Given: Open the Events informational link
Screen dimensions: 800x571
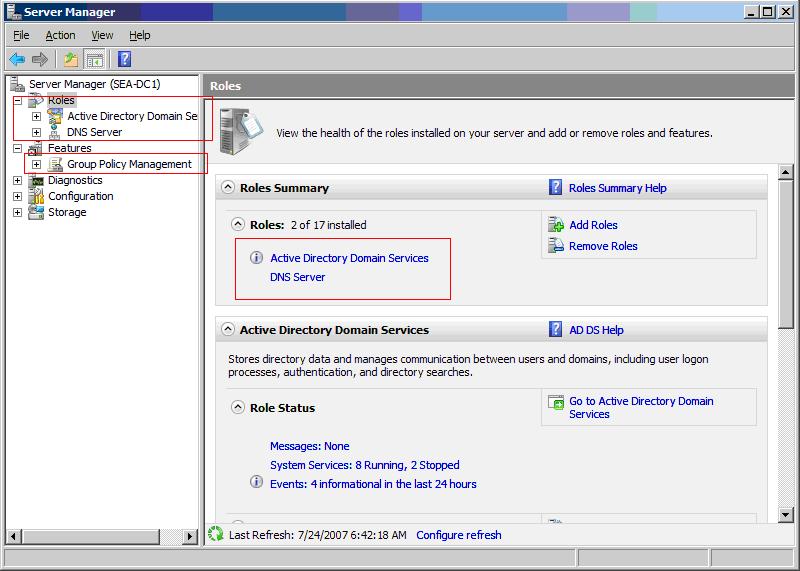Looking at the screenshot, I should point(373,484).
